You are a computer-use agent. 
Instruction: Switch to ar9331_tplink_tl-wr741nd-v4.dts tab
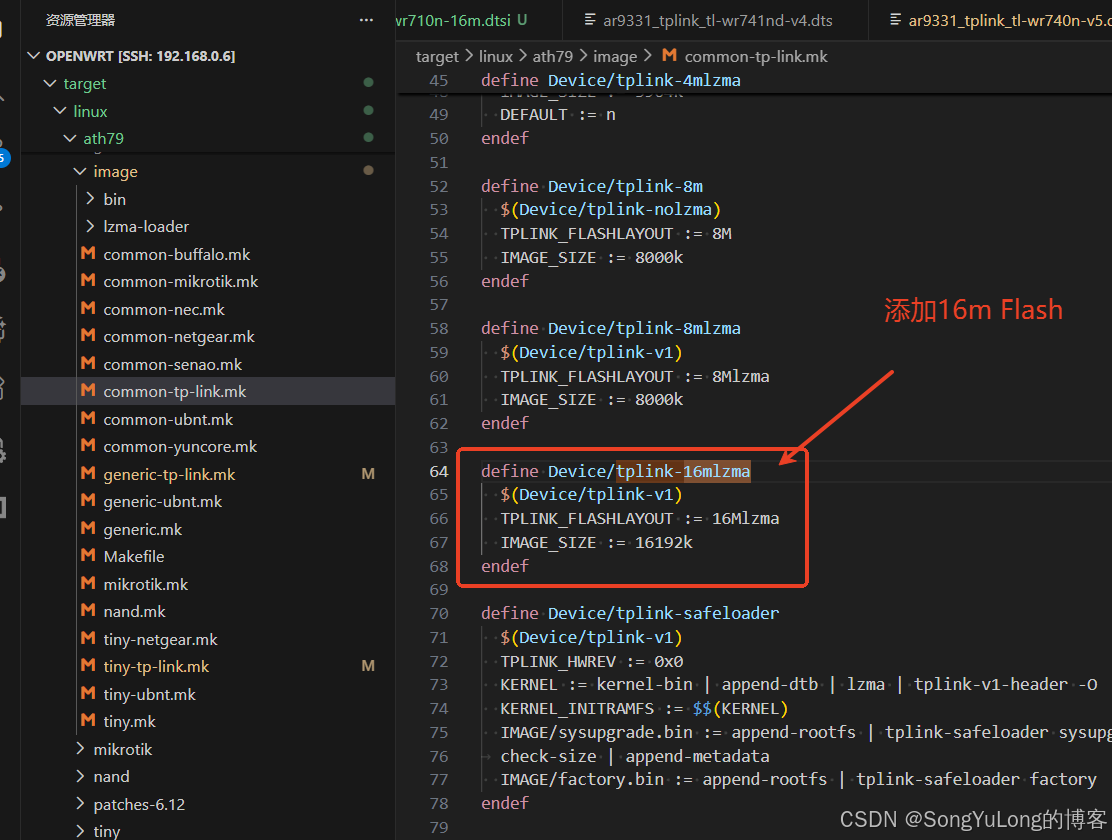pyautogui.click(x=718, y=21)
